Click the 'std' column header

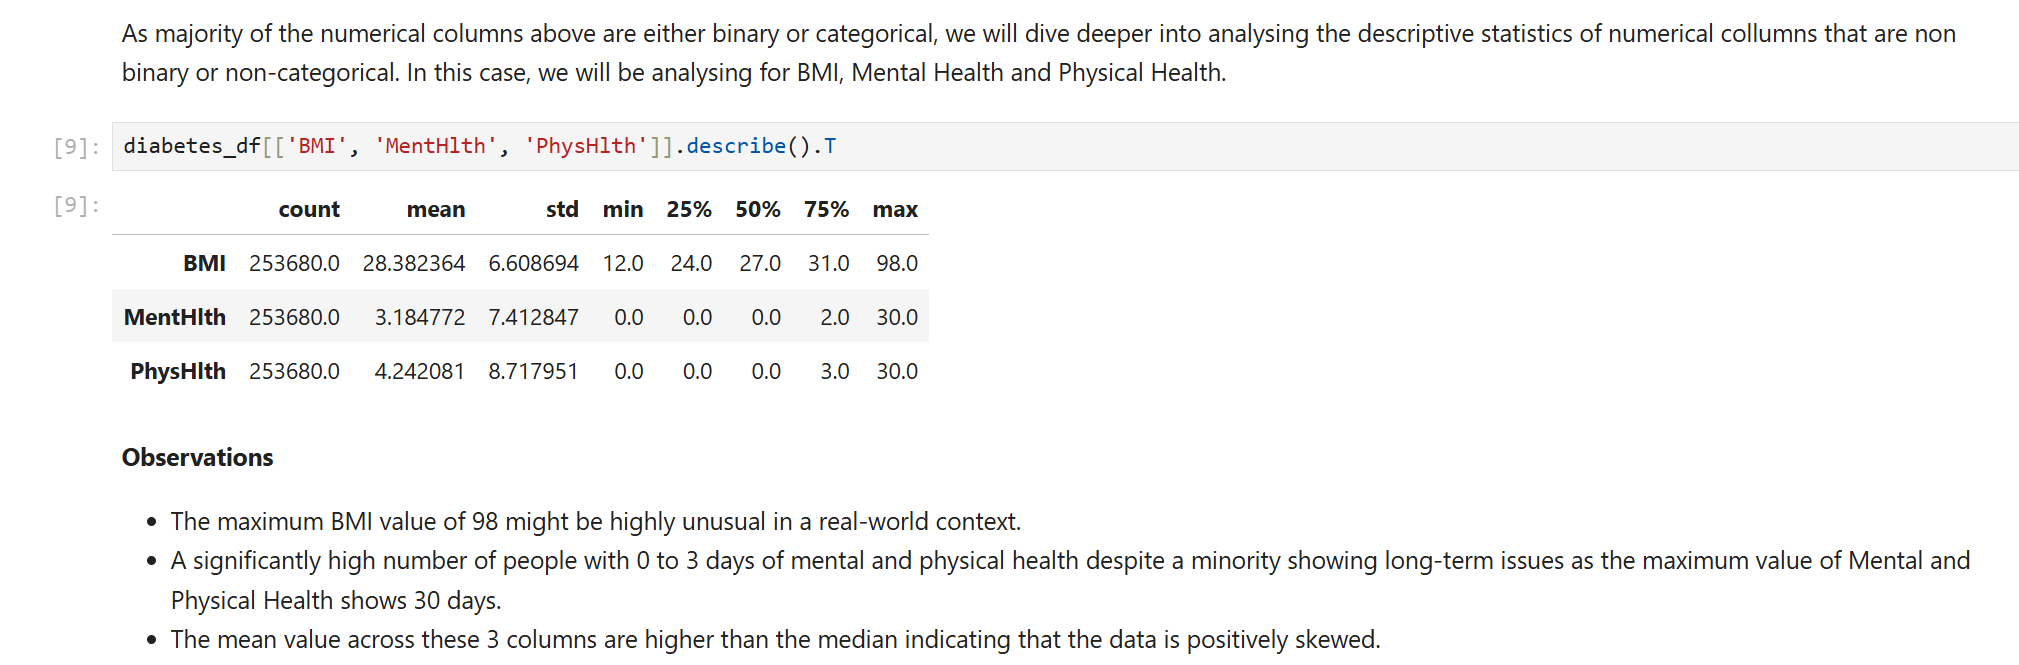click(x=562, y=209)
